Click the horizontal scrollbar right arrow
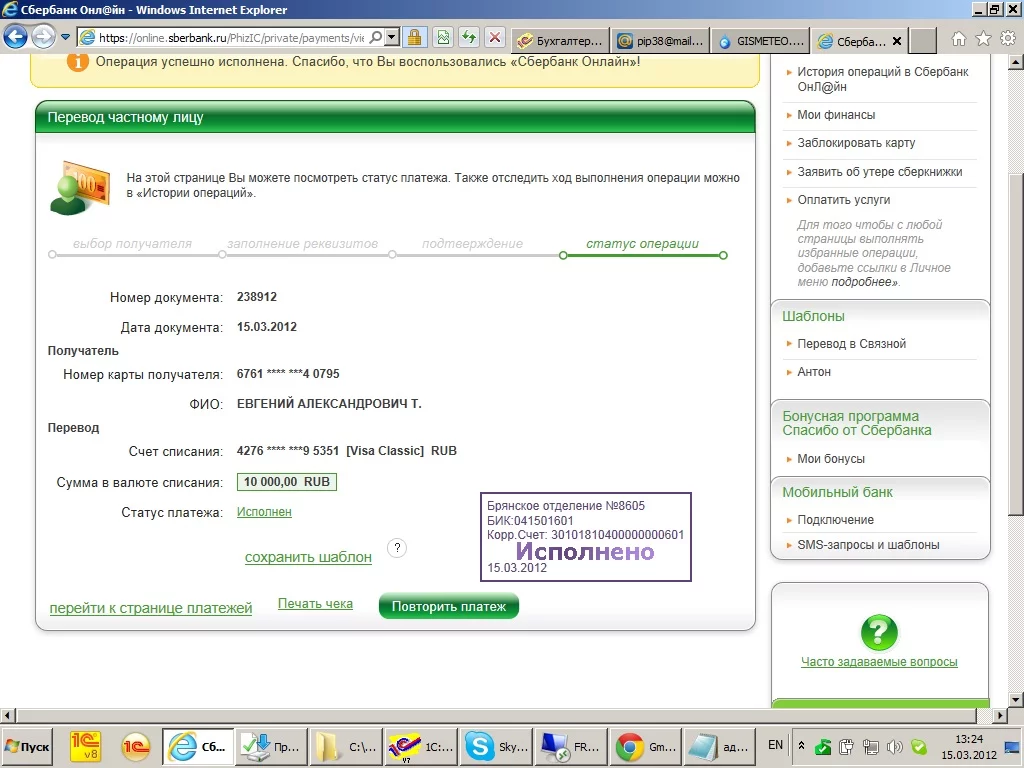 click(999, 716)
